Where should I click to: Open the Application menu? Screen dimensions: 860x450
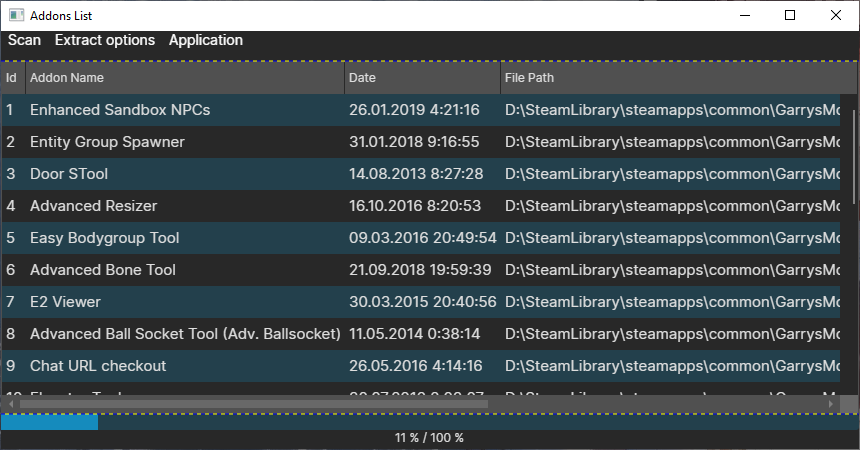pos(206,40)
